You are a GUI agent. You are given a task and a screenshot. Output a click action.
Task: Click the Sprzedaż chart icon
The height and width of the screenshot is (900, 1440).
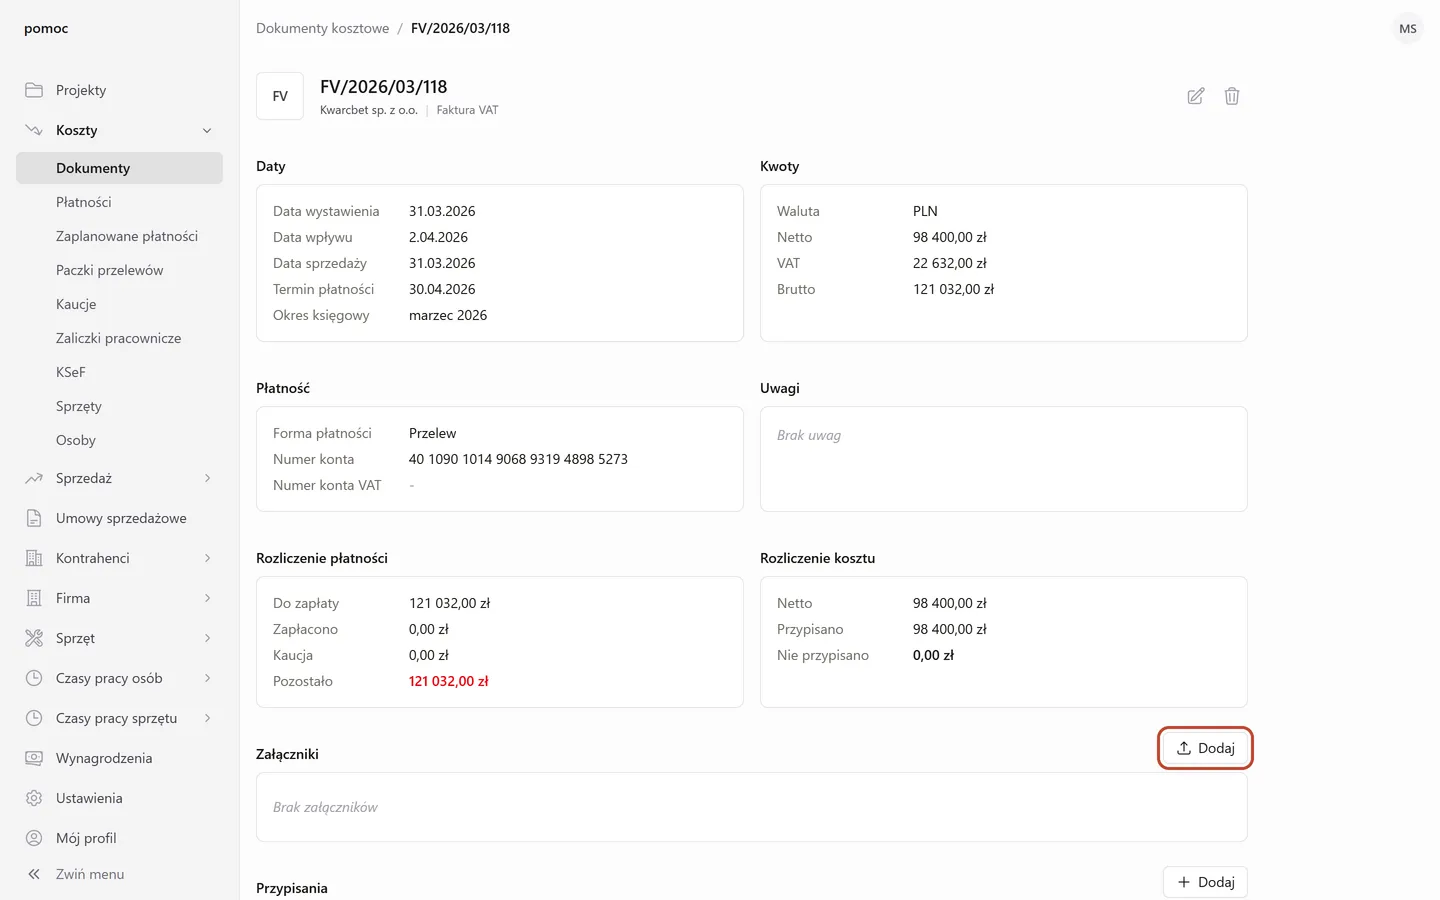pyautogui.click(x=34, y=478)
